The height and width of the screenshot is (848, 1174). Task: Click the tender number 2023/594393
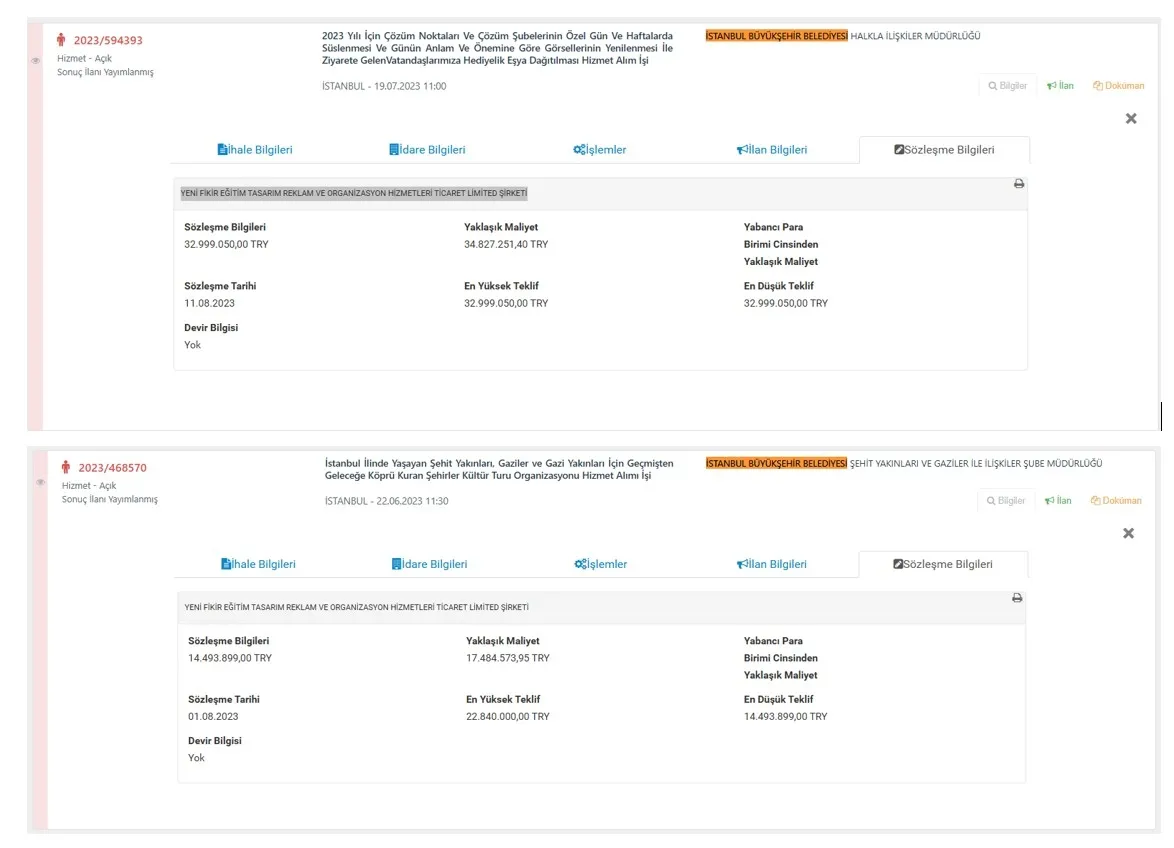[x=108, y=40]
